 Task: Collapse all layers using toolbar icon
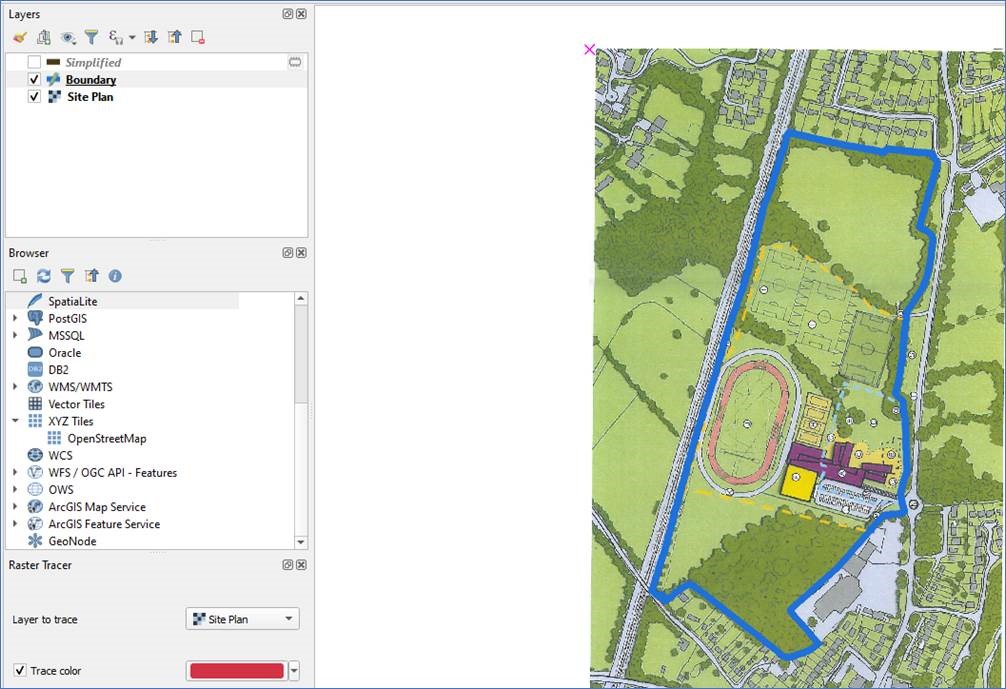(x=173, y=37)
